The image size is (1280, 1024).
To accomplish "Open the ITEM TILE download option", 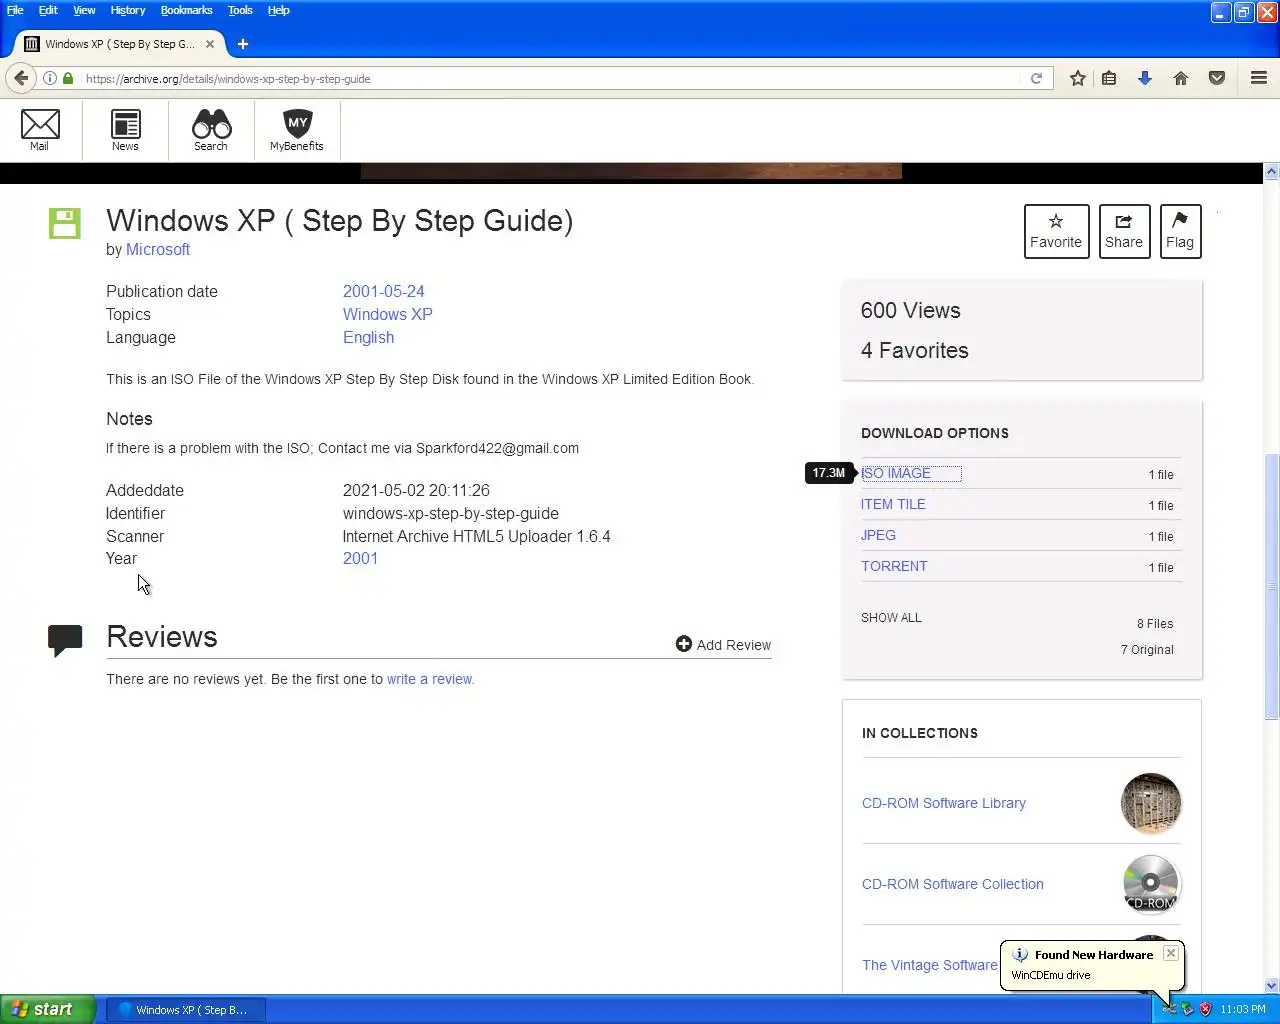I will pos(893,505).
